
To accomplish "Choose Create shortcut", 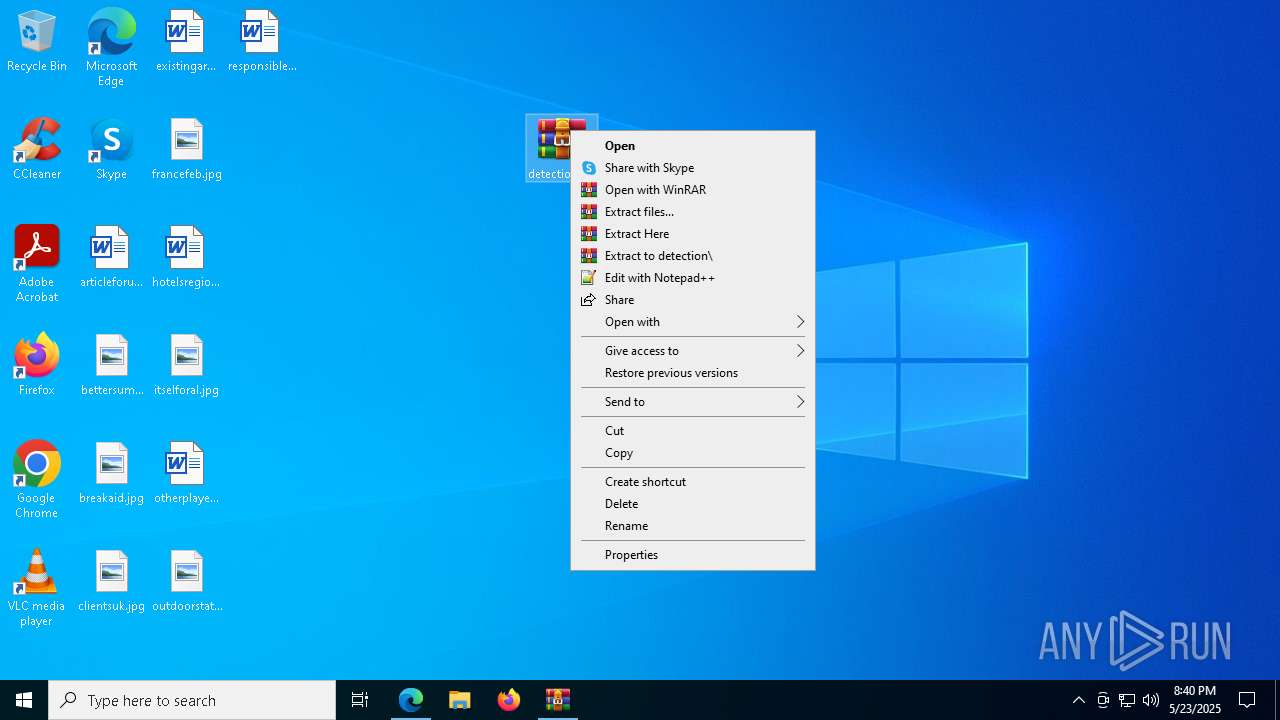I will tap(693, 482).
